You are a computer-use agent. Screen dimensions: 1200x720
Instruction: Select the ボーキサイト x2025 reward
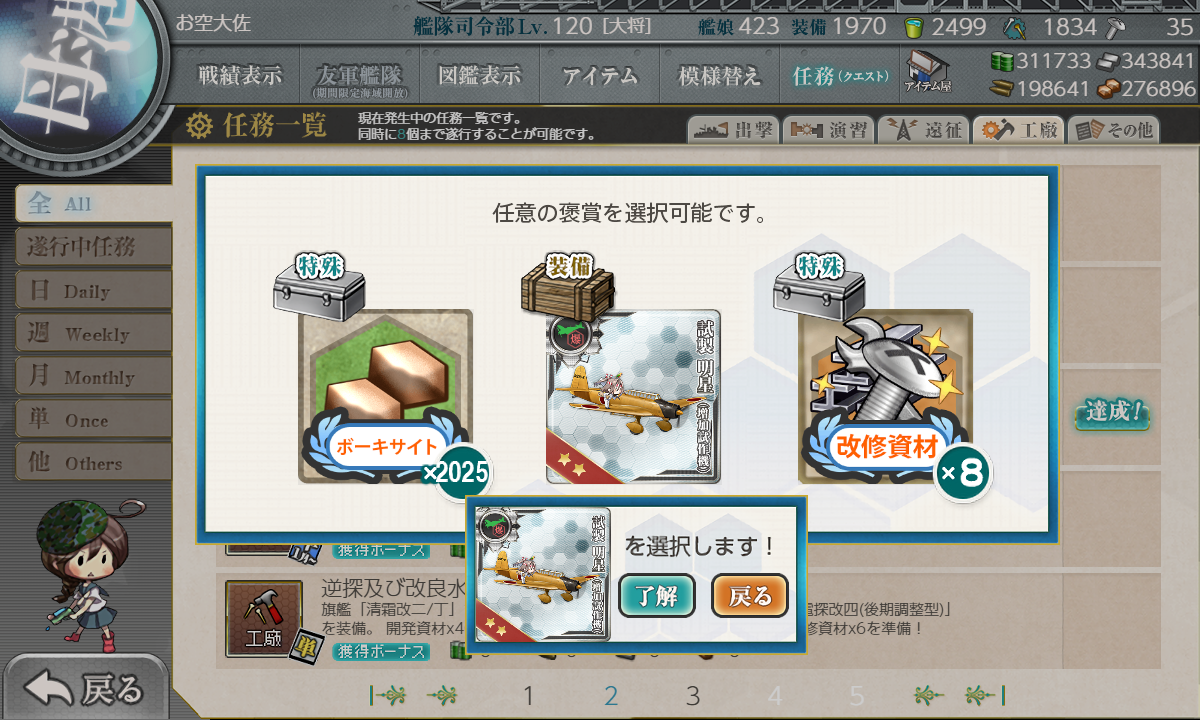[x=387, y=396]
